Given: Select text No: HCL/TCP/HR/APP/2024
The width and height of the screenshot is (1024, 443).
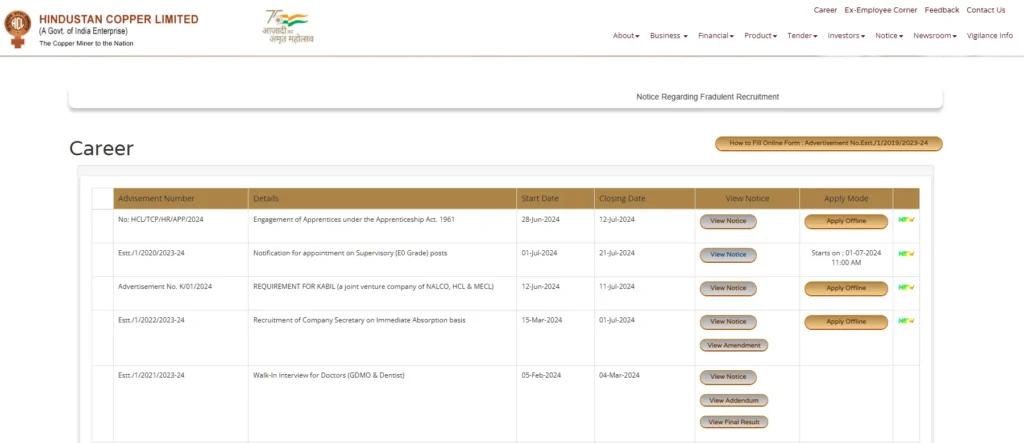Looking at the screenshot, I should pos(161,220).
